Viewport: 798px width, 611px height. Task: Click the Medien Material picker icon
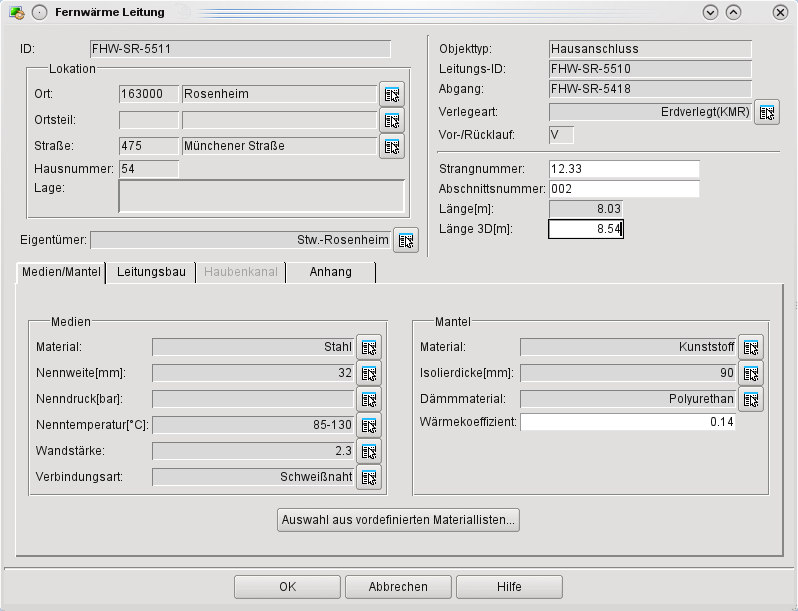(x=369, y=347)
